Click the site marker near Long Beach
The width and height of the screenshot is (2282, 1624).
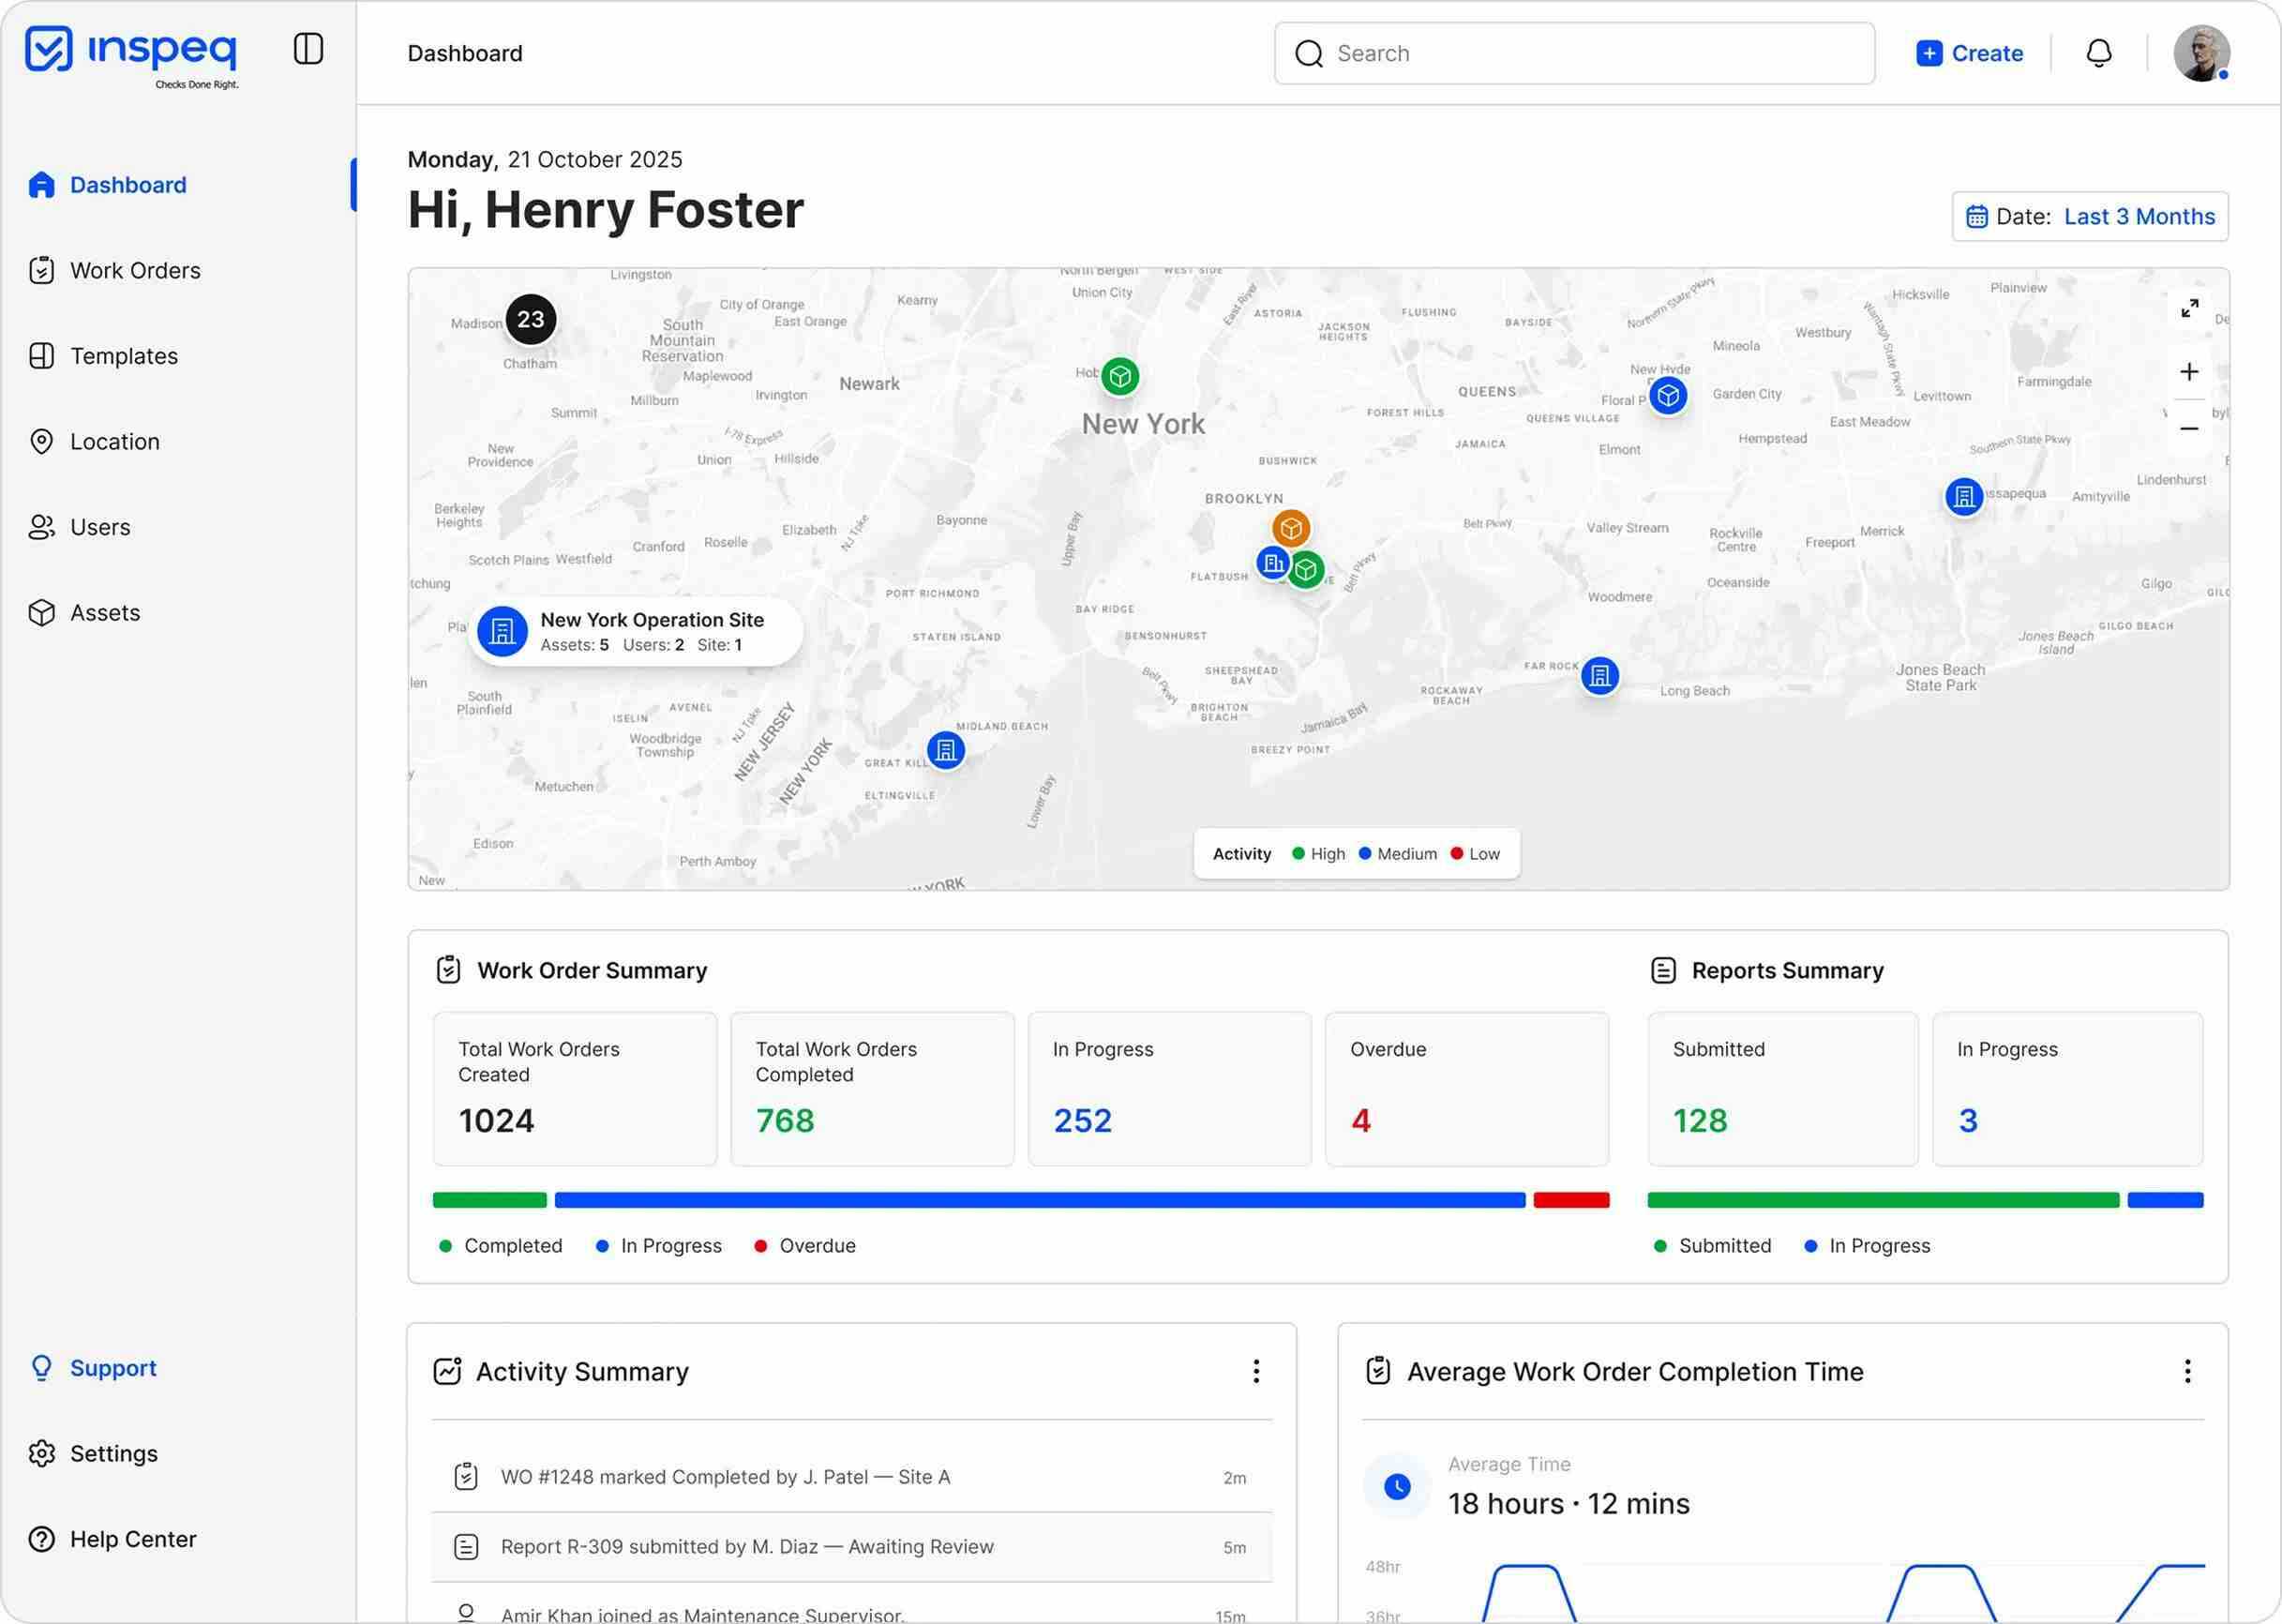[1599, 676]
